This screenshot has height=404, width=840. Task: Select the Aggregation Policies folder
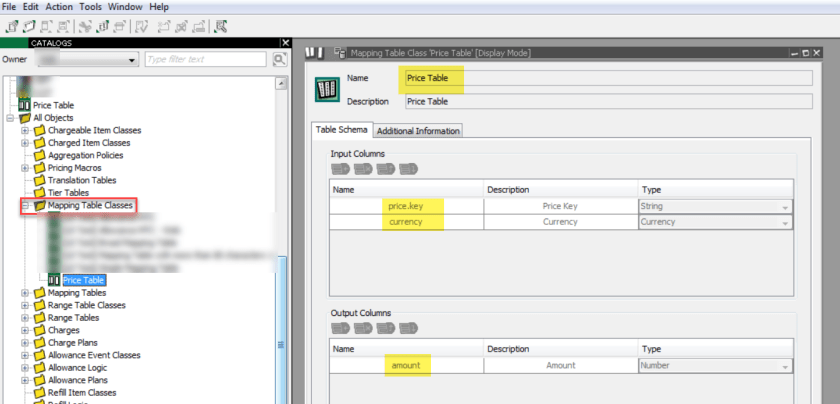coord(85,155)
